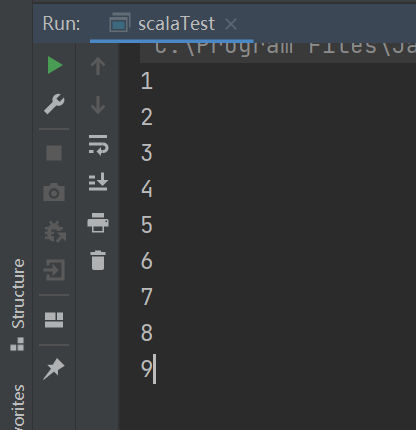
Task: Click the scalaTest tab window icon
Action: 120,23
